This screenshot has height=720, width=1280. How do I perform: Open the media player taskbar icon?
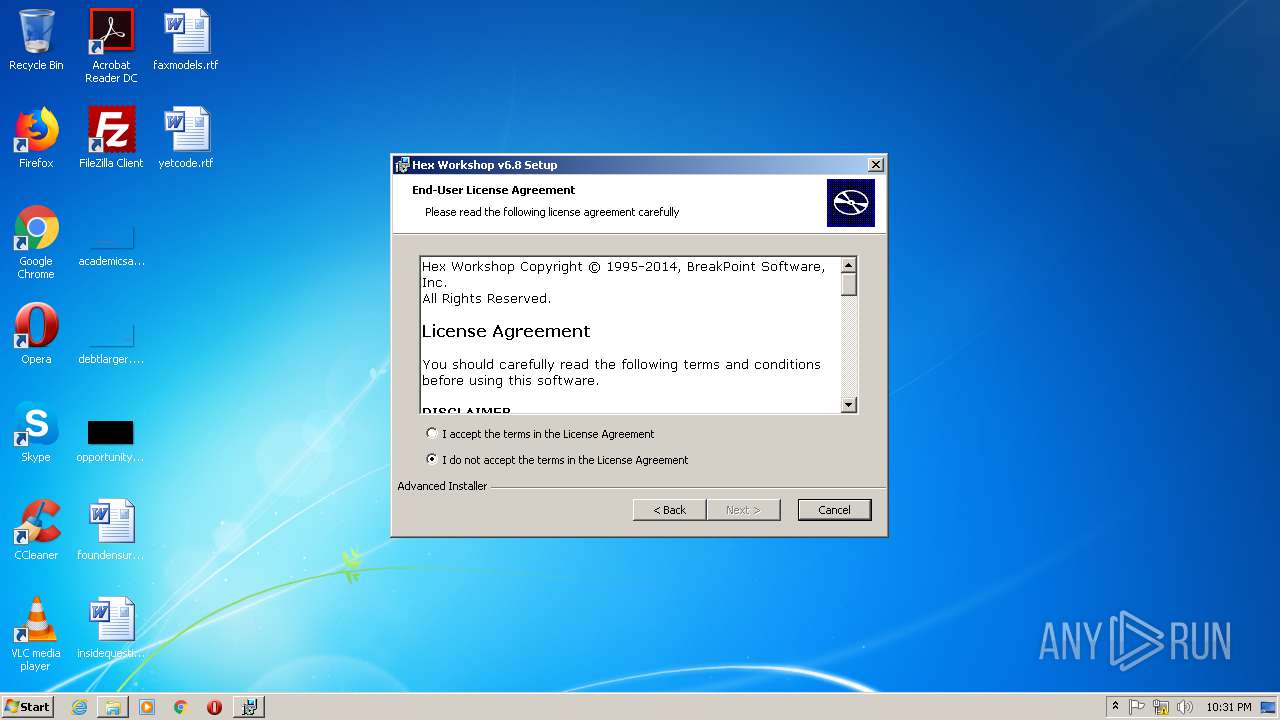point(147,707)
